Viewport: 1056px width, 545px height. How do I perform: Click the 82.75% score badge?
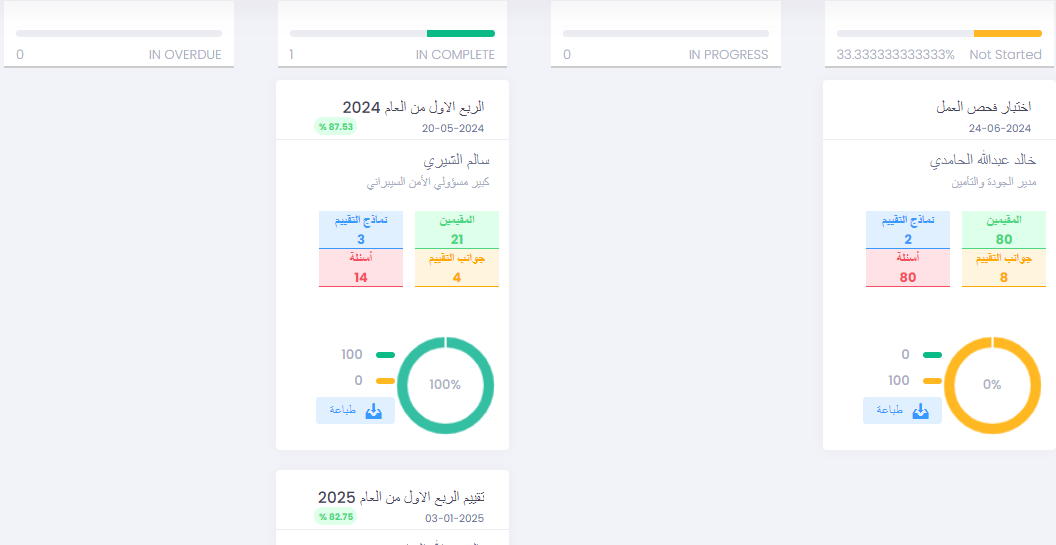click(336, 517)
